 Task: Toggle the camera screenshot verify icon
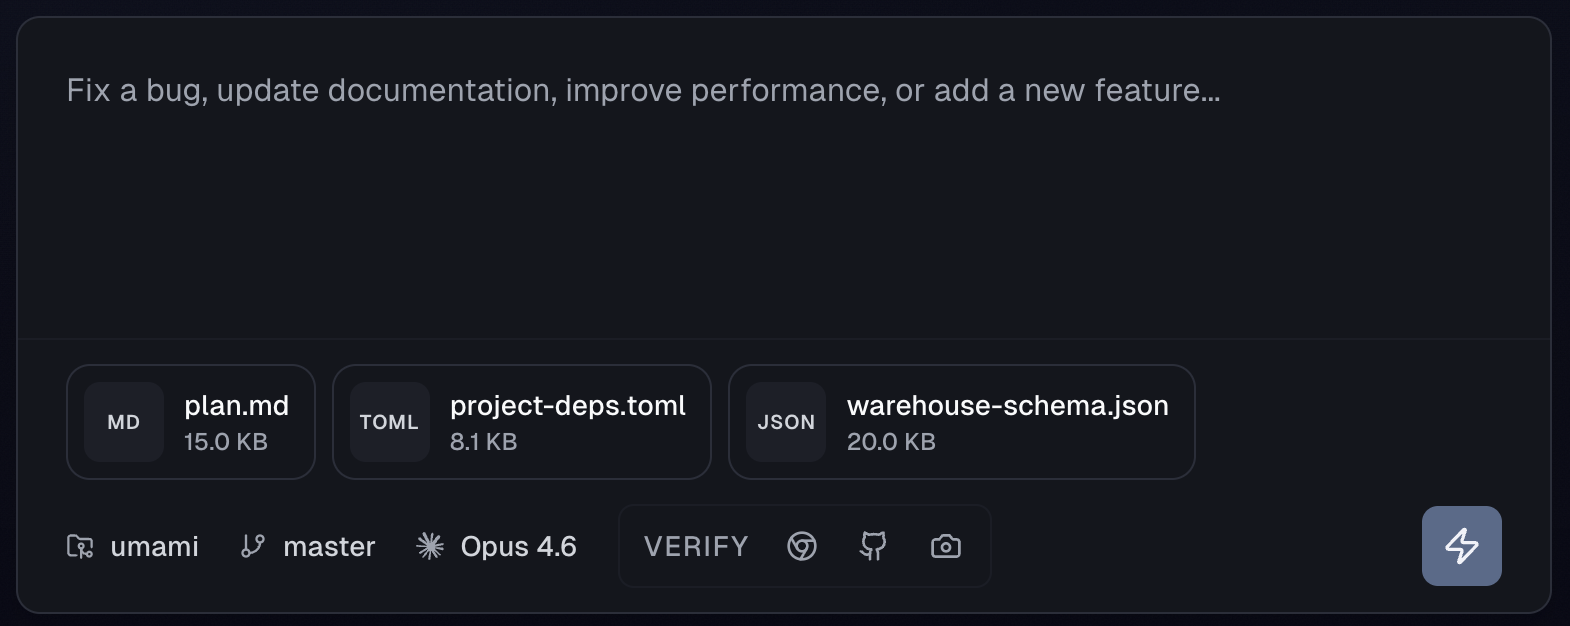coord(945,546)
